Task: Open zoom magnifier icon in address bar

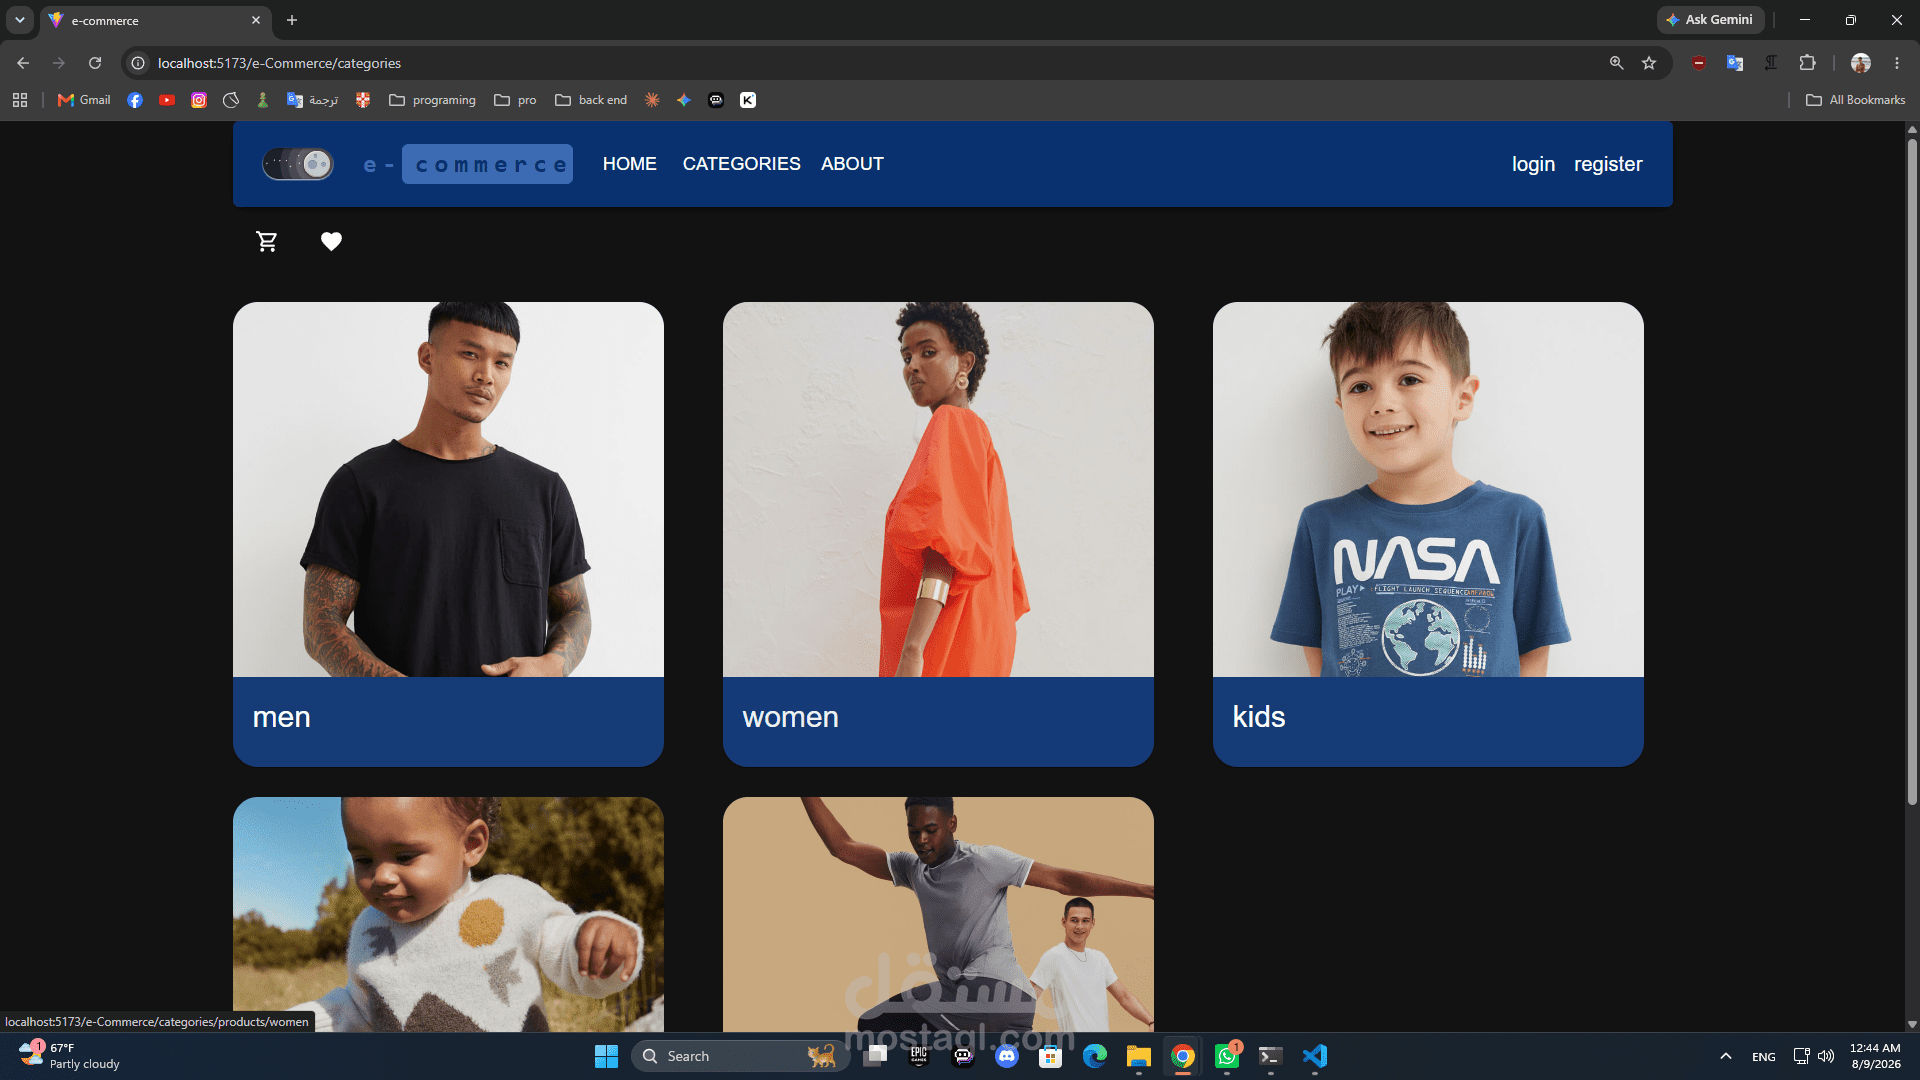Action: pos(1616,63)
